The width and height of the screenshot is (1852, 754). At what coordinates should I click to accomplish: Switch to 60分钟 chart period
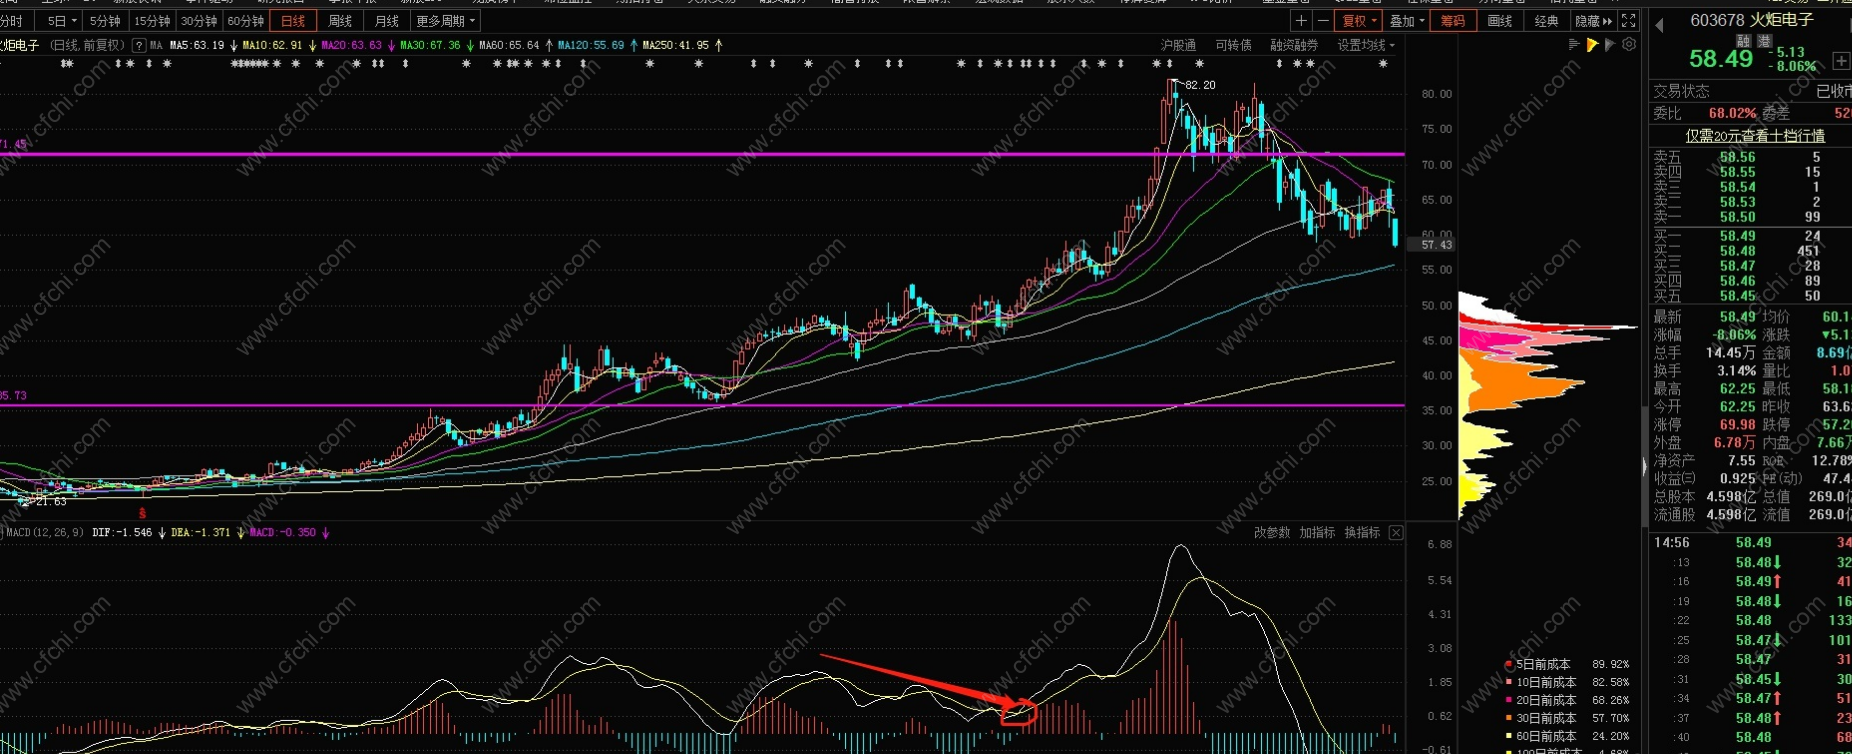pos(246,21)
